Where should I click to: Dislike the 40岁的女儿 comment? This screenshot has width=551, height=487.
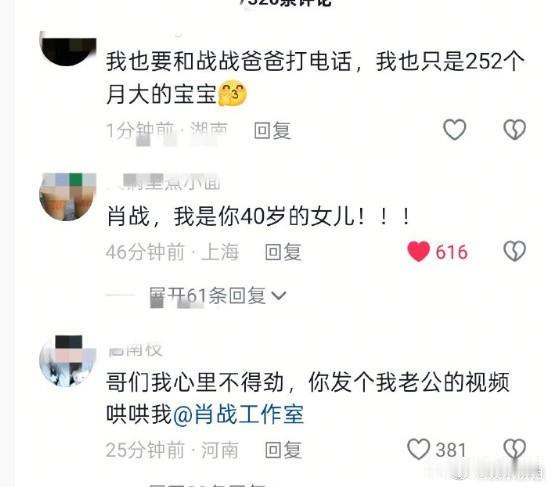point(514,251)
